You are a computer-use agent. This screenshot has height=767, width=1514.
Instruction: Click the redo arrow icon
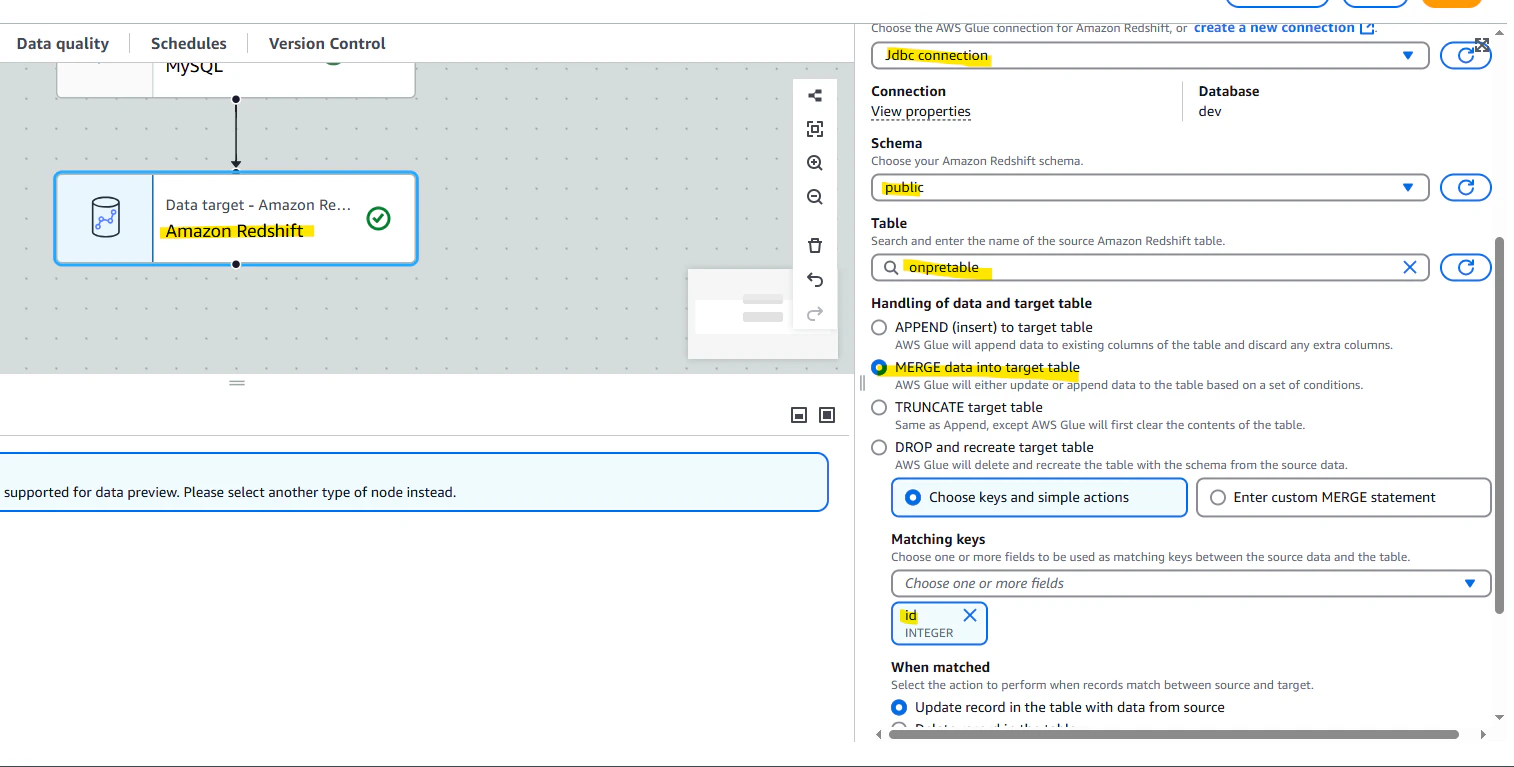click(815, 314)
